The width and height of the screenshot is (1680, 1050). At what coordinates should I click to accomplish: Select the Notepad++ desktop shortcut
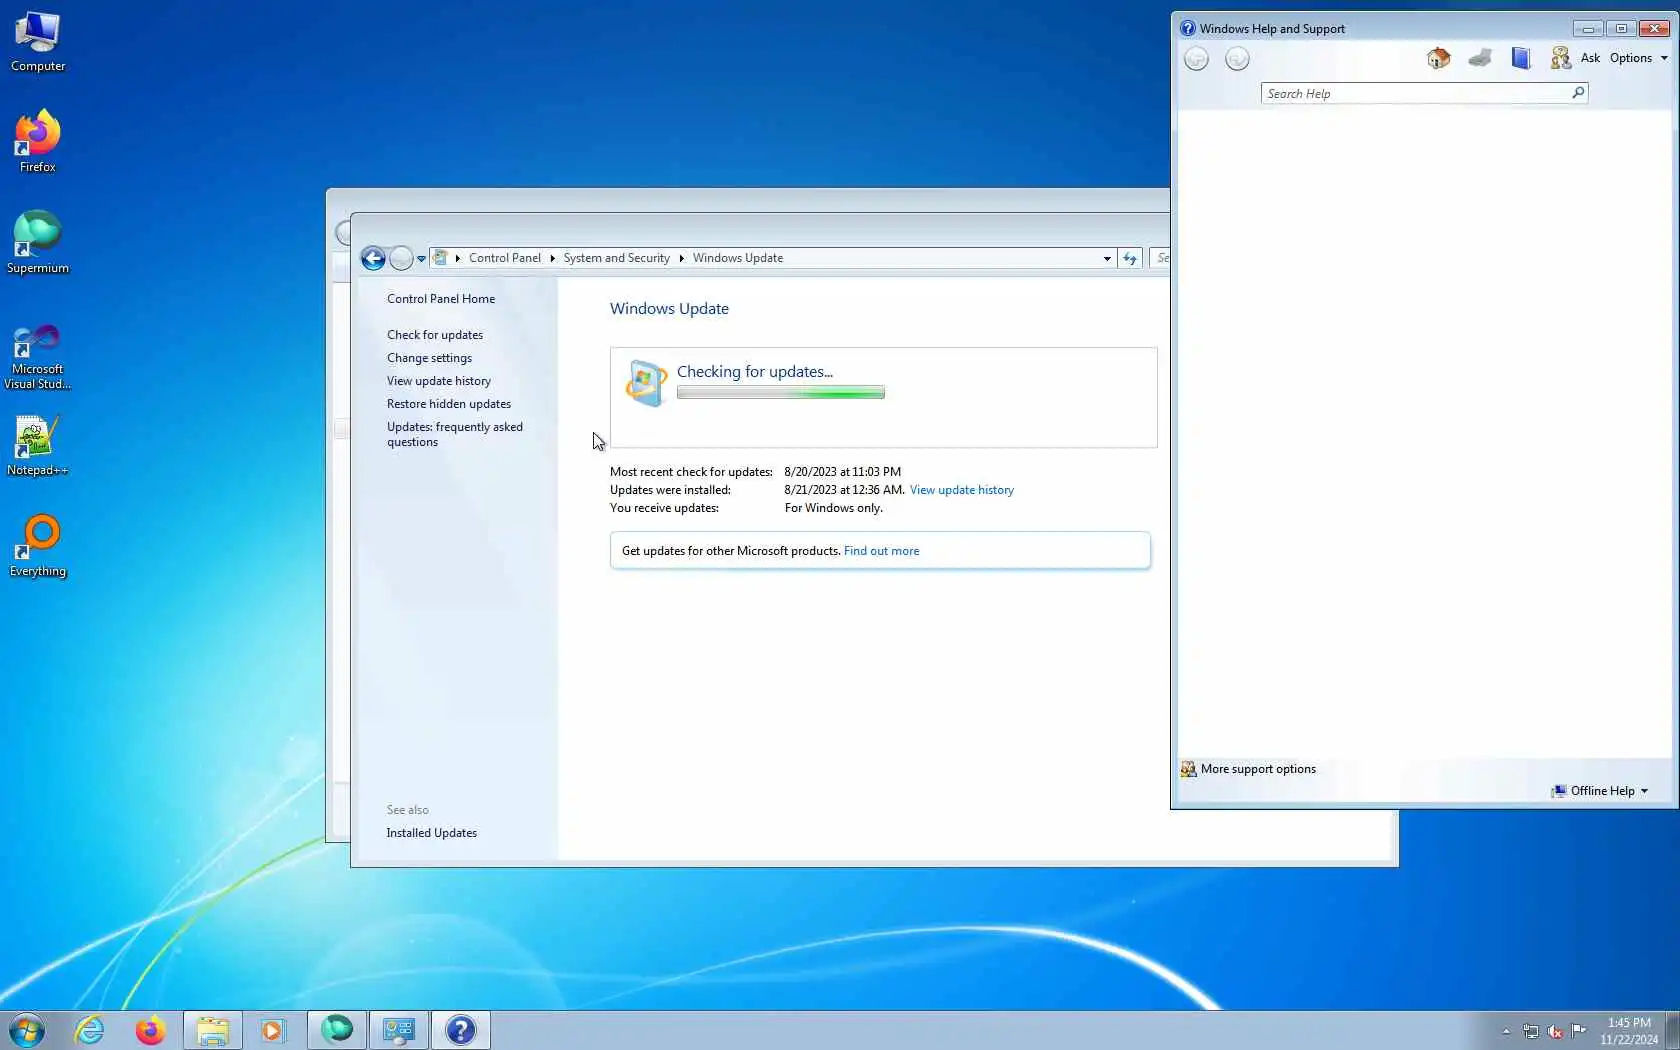(x=38, y=446)
